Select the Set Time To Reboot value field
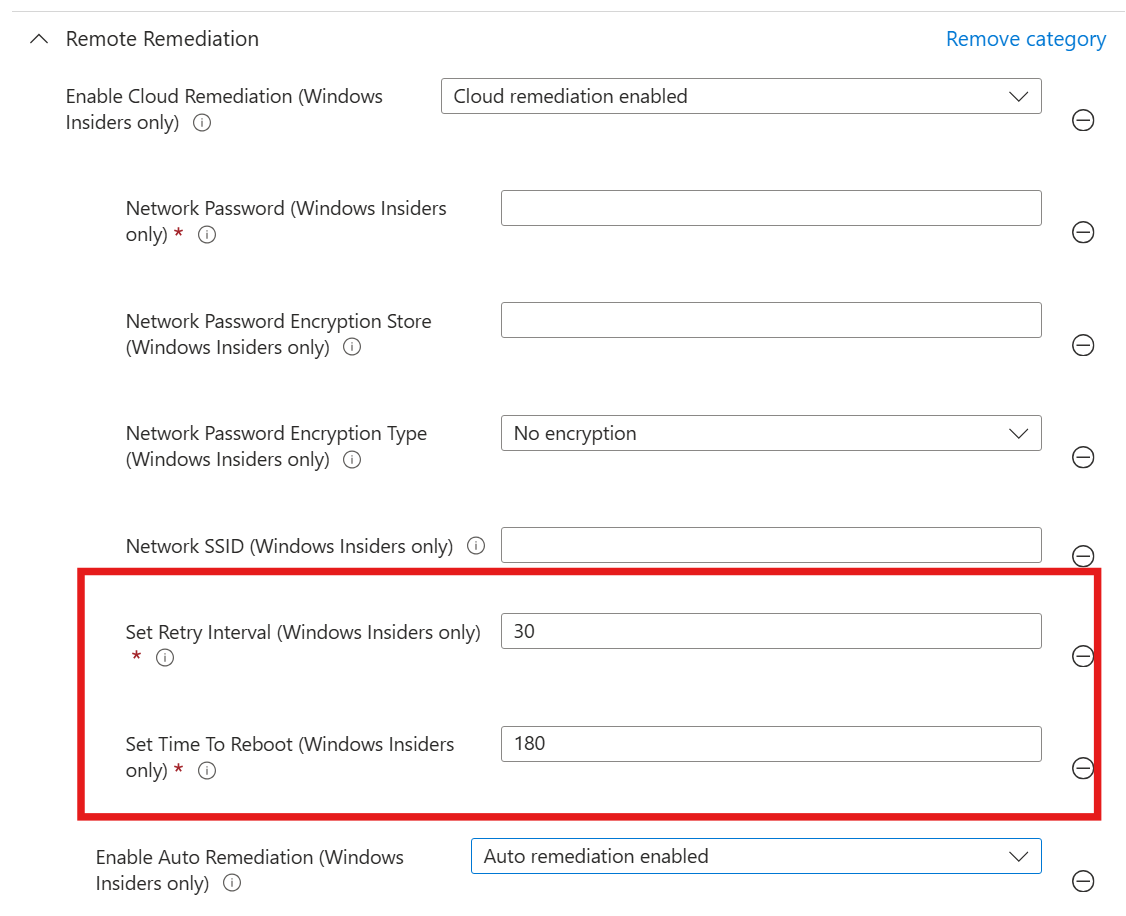Screen dimensions: 1126x916 [x=770, y=743]
